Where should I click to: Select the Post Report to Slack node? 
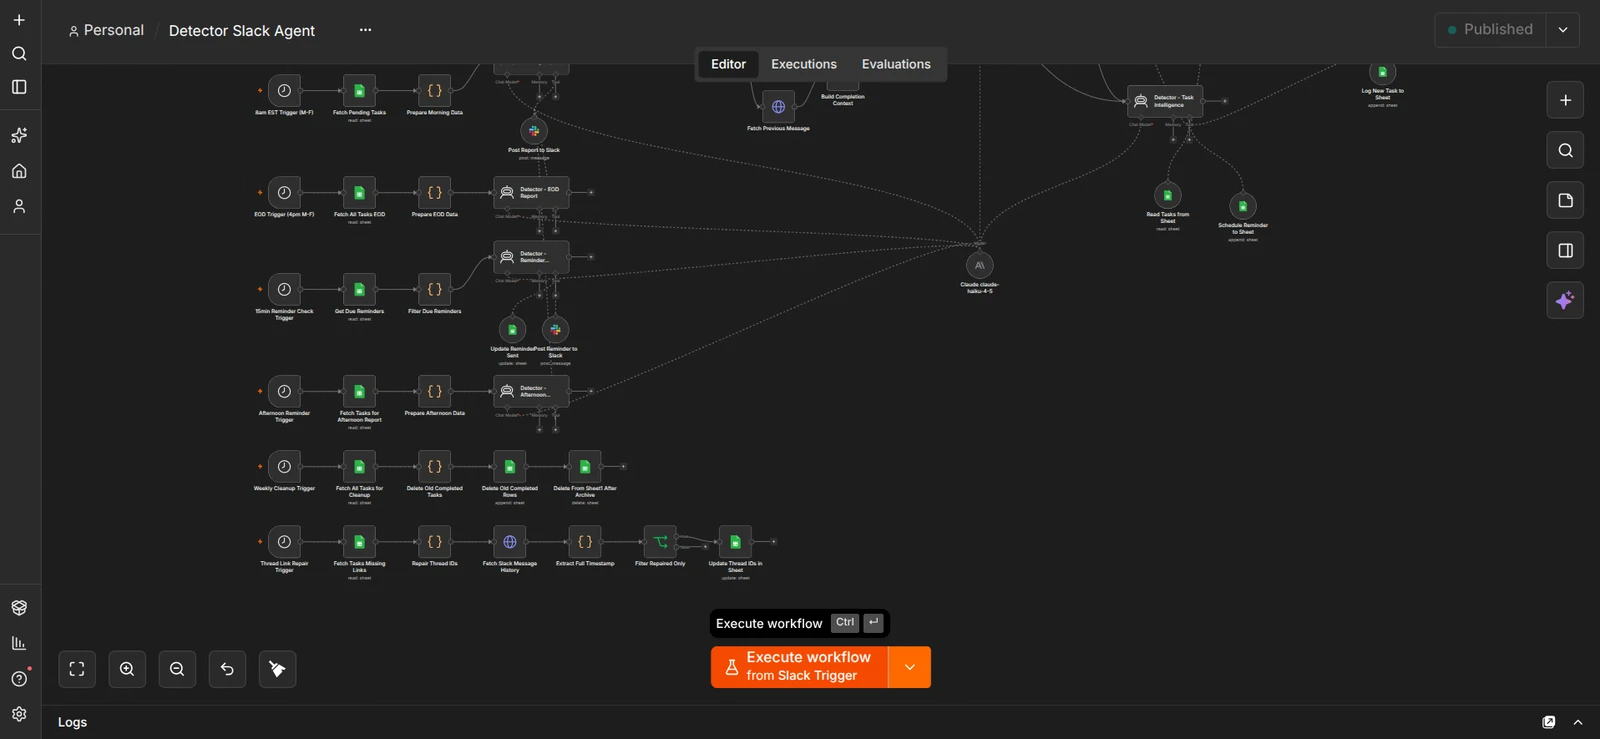[534, 131]
